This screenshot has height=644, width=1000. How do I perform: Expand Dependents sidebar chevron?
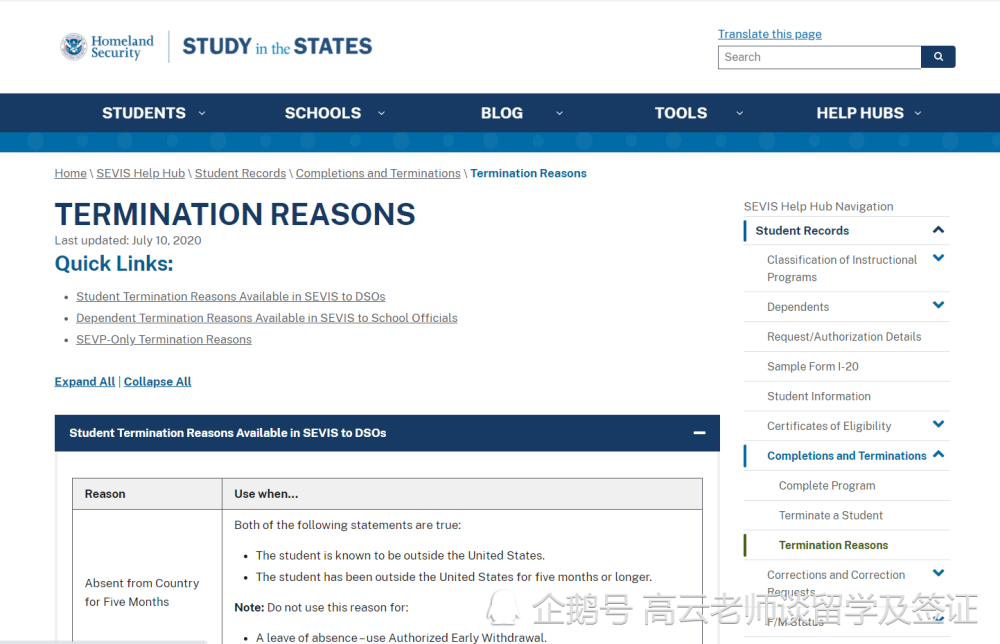pyautogui.click(x=938, y=305)
